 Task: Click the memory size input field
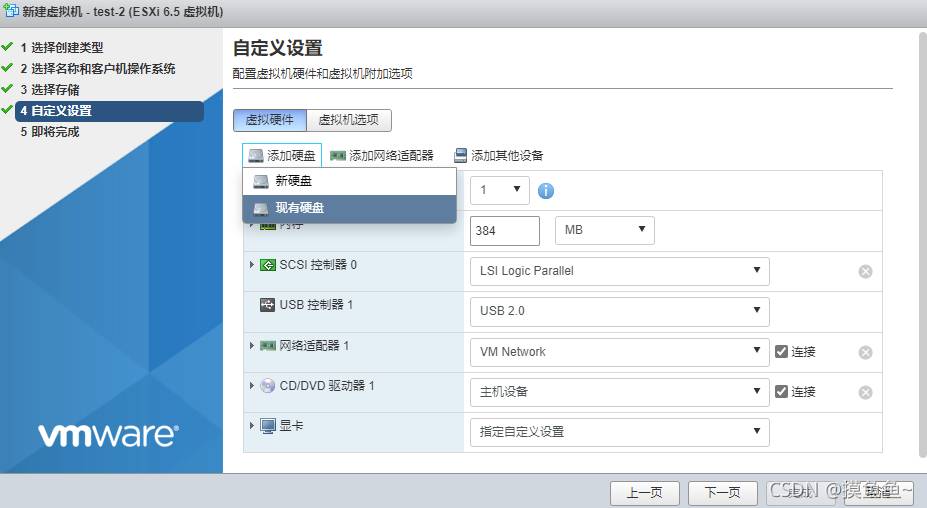click(504, 230)
